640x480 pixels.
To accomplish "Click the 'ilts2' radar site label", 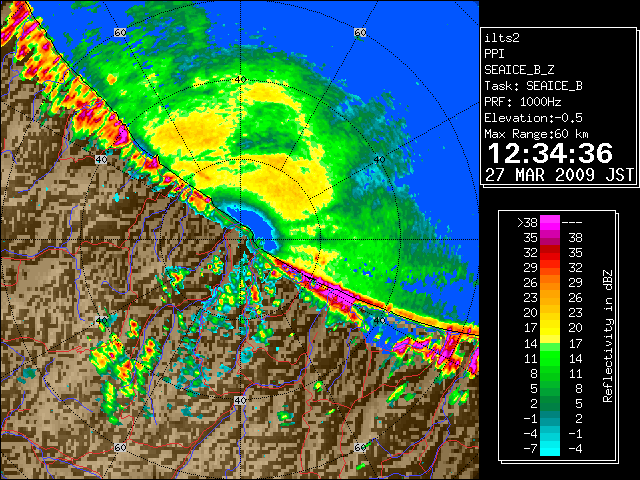I will point(502,38).
